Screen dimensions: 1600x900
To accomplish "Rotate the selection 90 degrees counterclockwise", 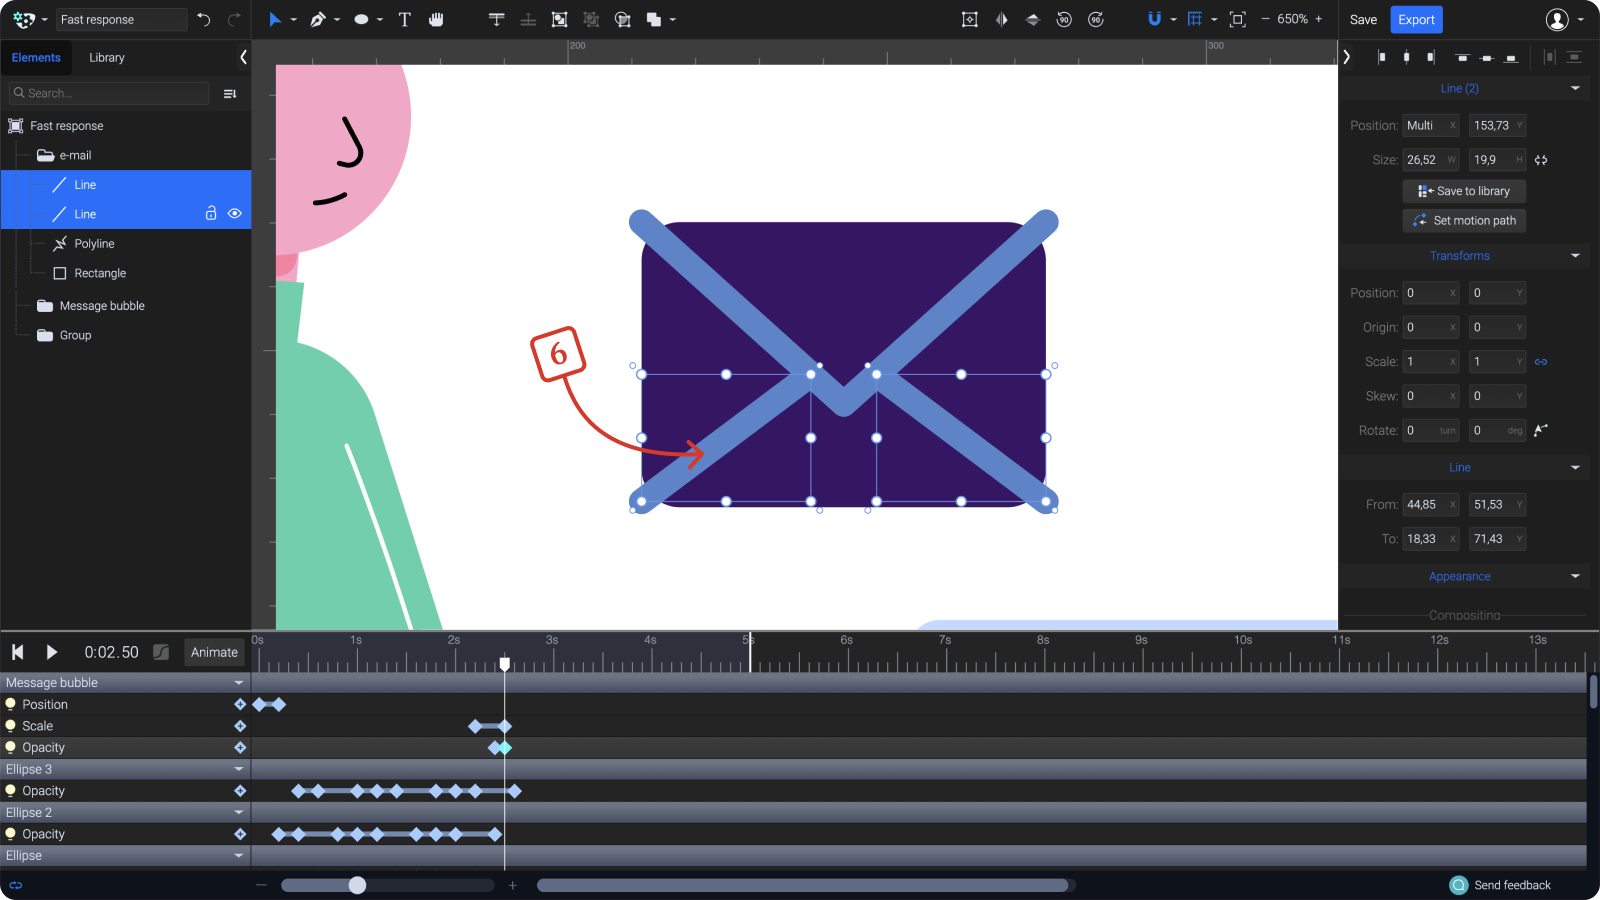I will tap(1064, 19).
